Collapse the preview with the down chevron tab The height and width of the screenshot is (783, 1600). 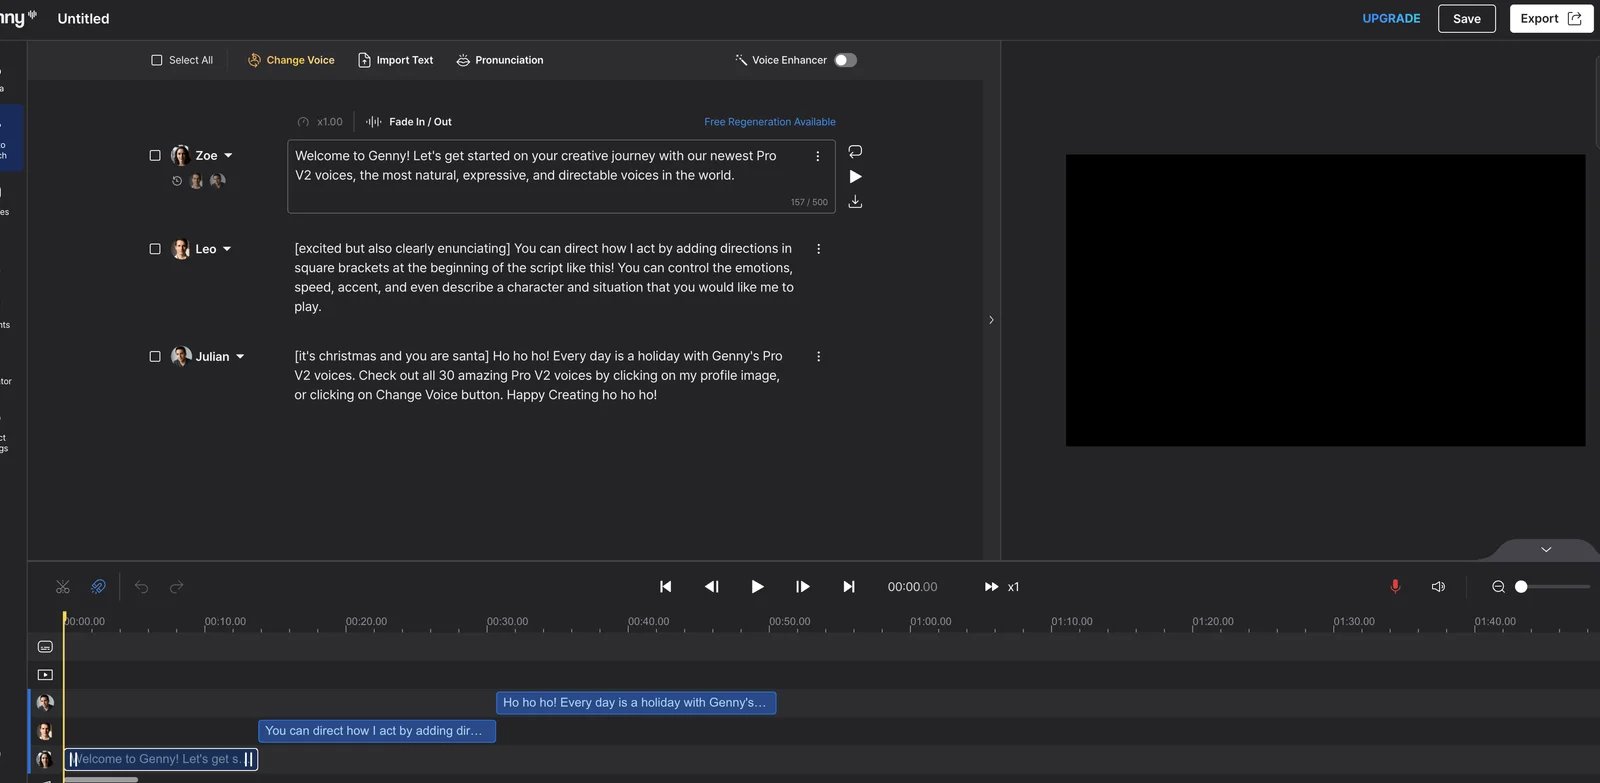1546,549
